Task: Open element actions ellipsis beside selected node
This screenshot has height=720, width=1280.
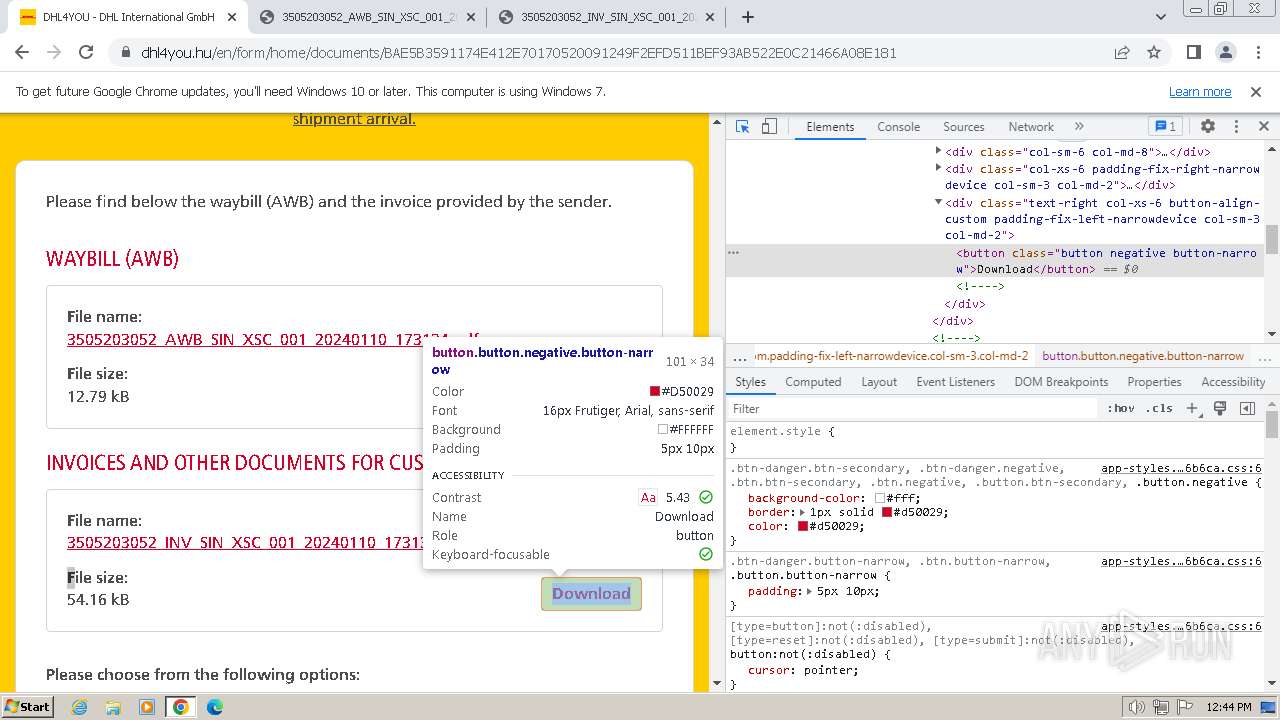Action: pyautogui.click(x=733, y=253)
